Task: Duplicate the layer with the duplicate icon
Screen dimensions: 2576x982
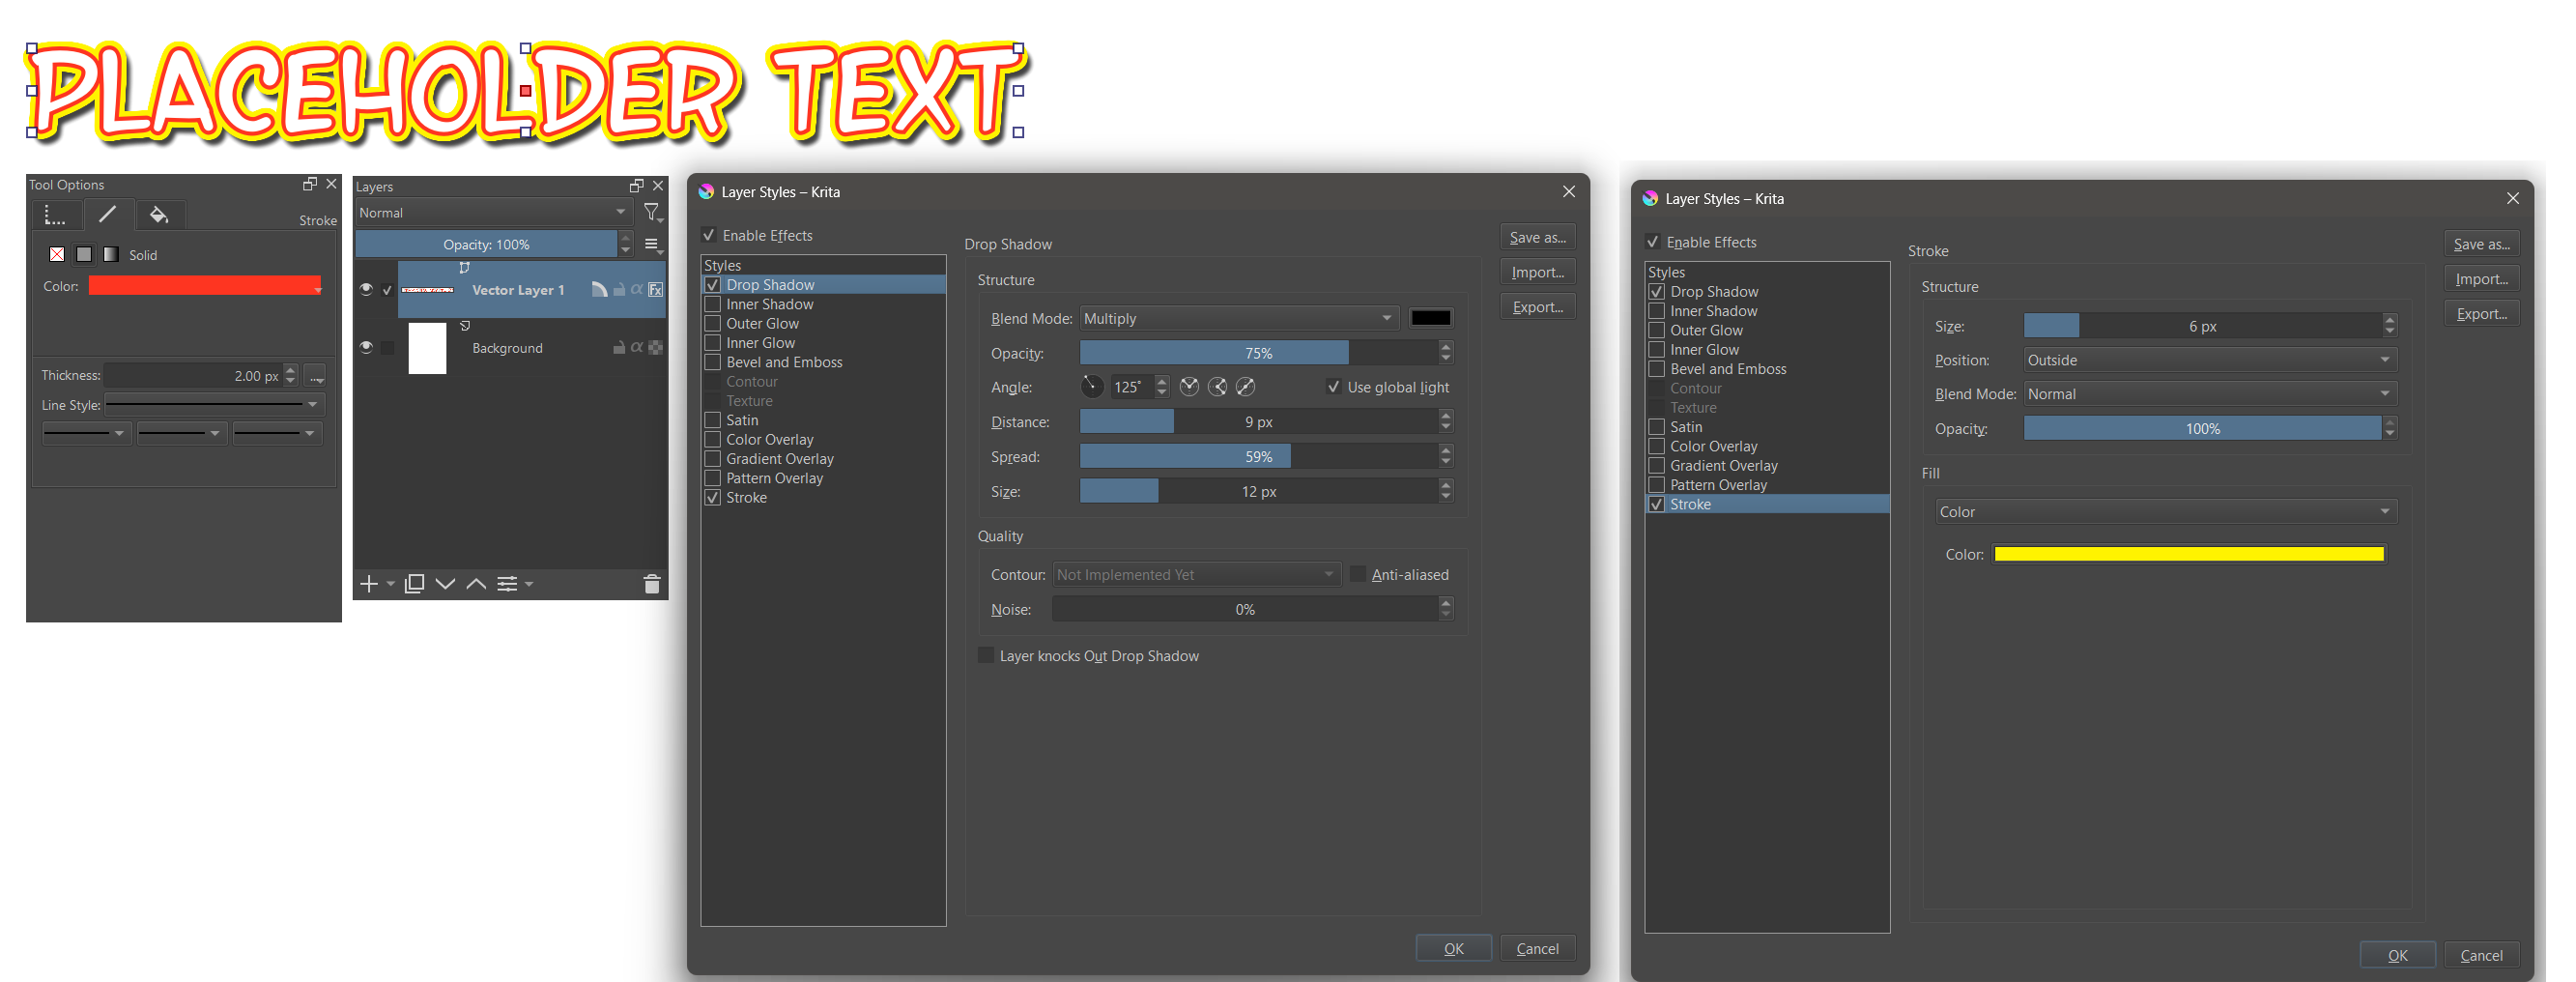Action: (414, 584)
